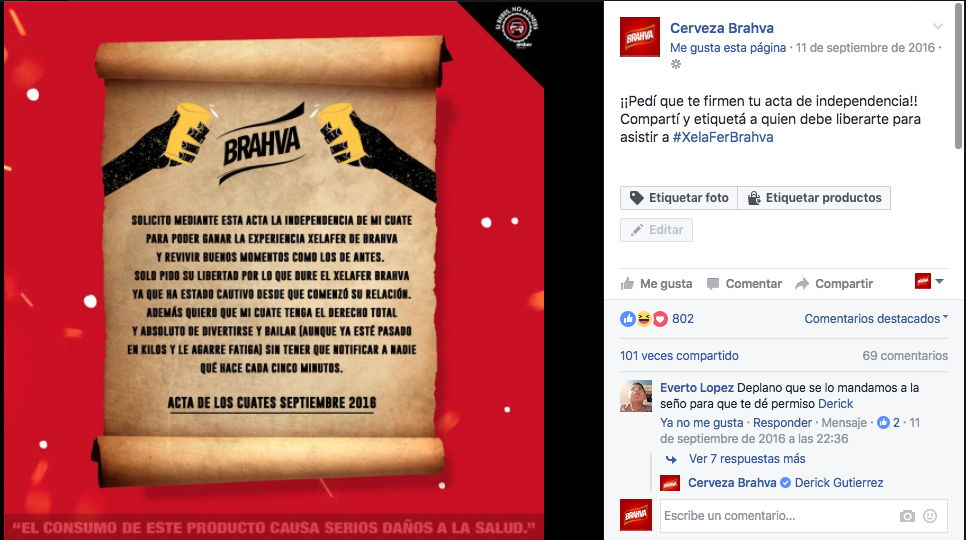Click the Etiquetar foto button

(x=679, y=198)
